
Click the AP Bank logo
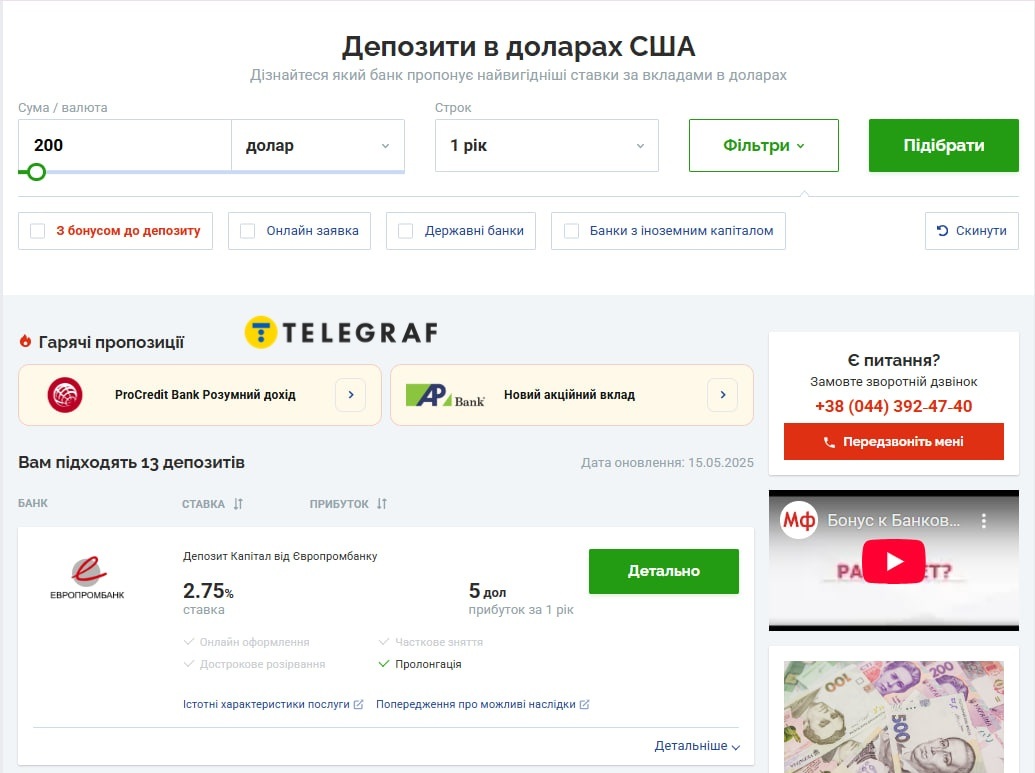click(x=445, y=395)
